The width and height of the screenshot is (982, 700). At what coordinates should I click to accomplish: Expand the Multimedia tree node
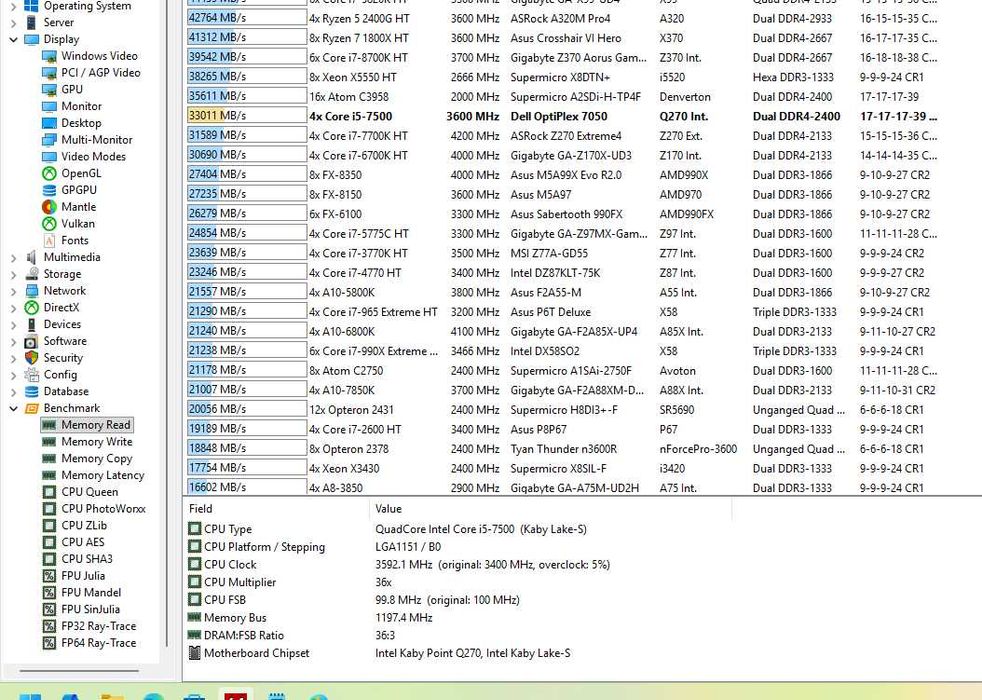(13, 257)
